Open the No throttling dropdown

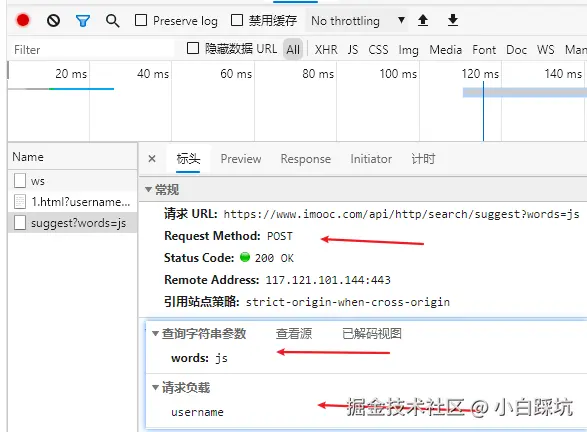pyautogui.click(x=356, y=21)
